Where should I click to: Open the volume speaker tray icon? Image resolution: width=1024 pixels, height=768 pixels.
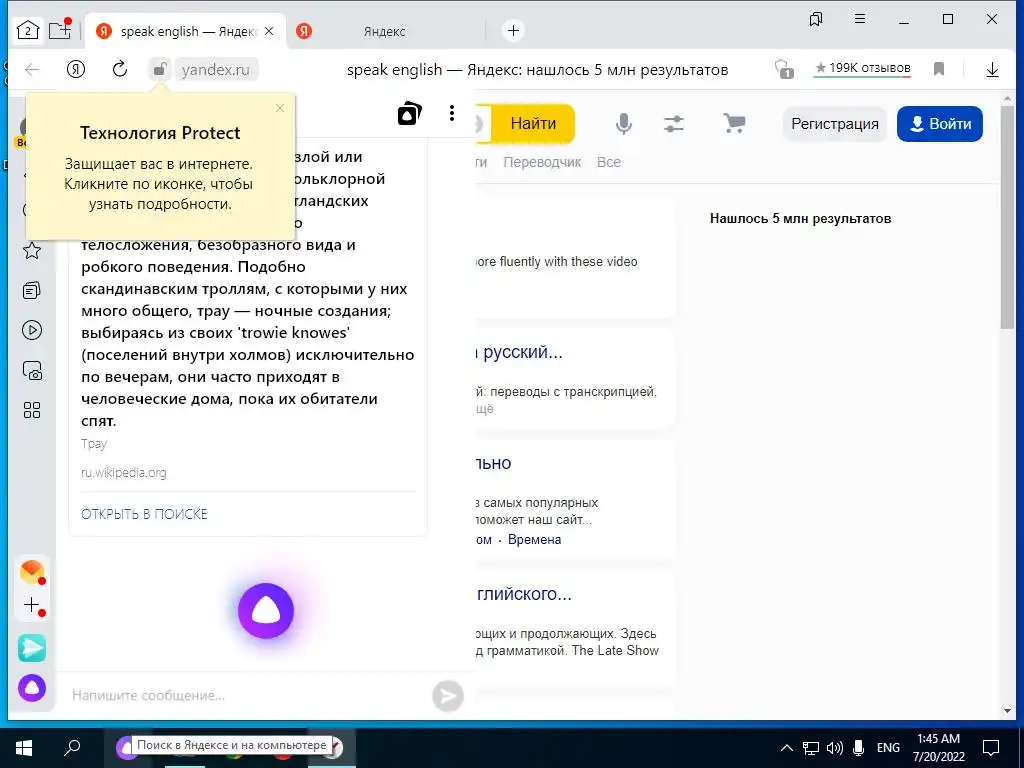coord(835,748)
